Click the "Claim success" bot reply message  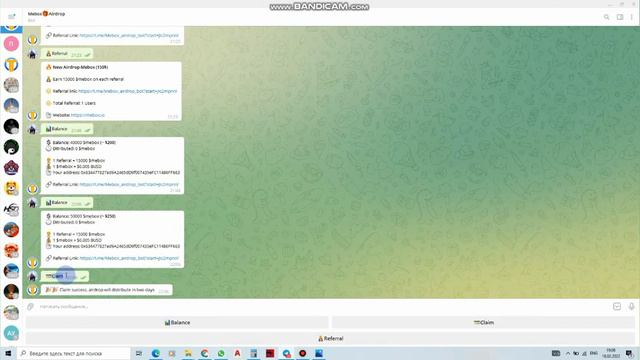pos(107,290)
